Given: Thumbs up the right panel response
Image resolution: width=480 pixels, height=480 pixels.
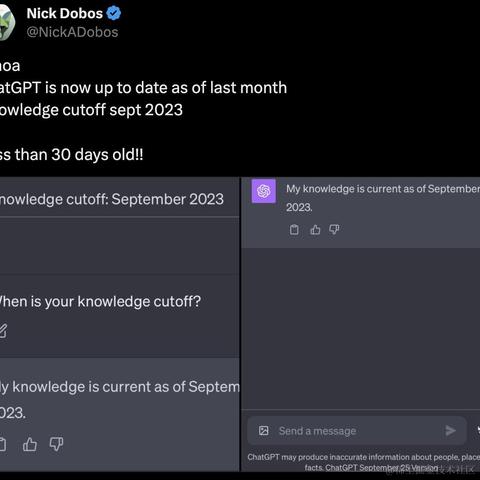Looking at the screenshot, I should (x=315, y=230).
